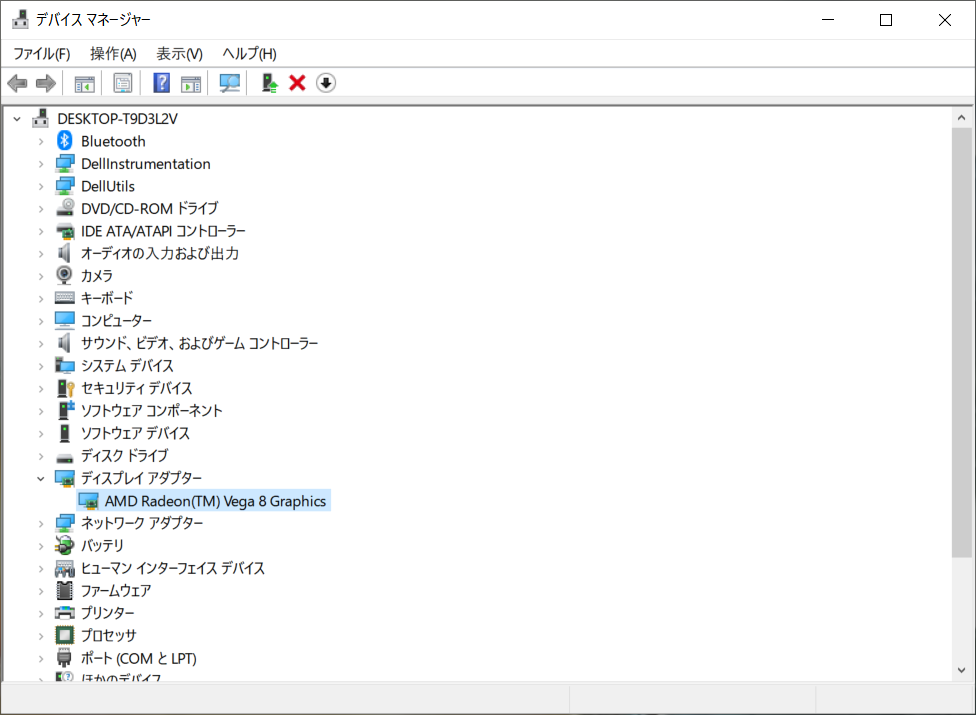Select the コンピューター tree item

[116, 320]
